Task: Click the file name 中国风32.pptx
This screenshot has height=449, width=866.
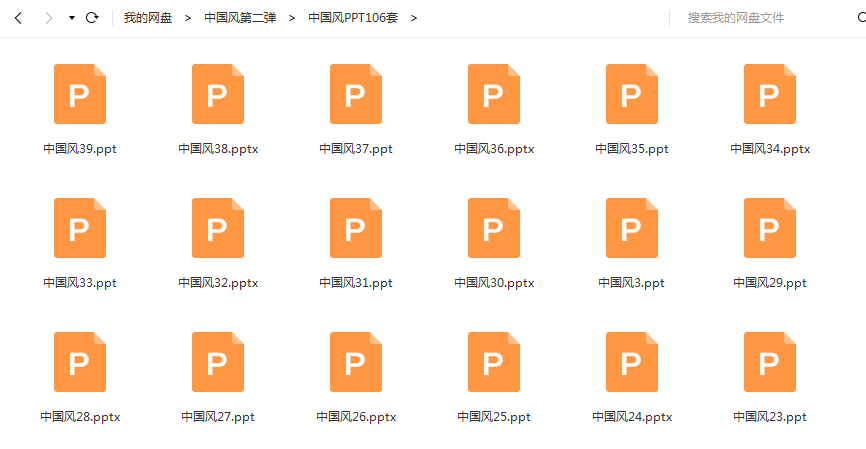Action: click(218, 283)
